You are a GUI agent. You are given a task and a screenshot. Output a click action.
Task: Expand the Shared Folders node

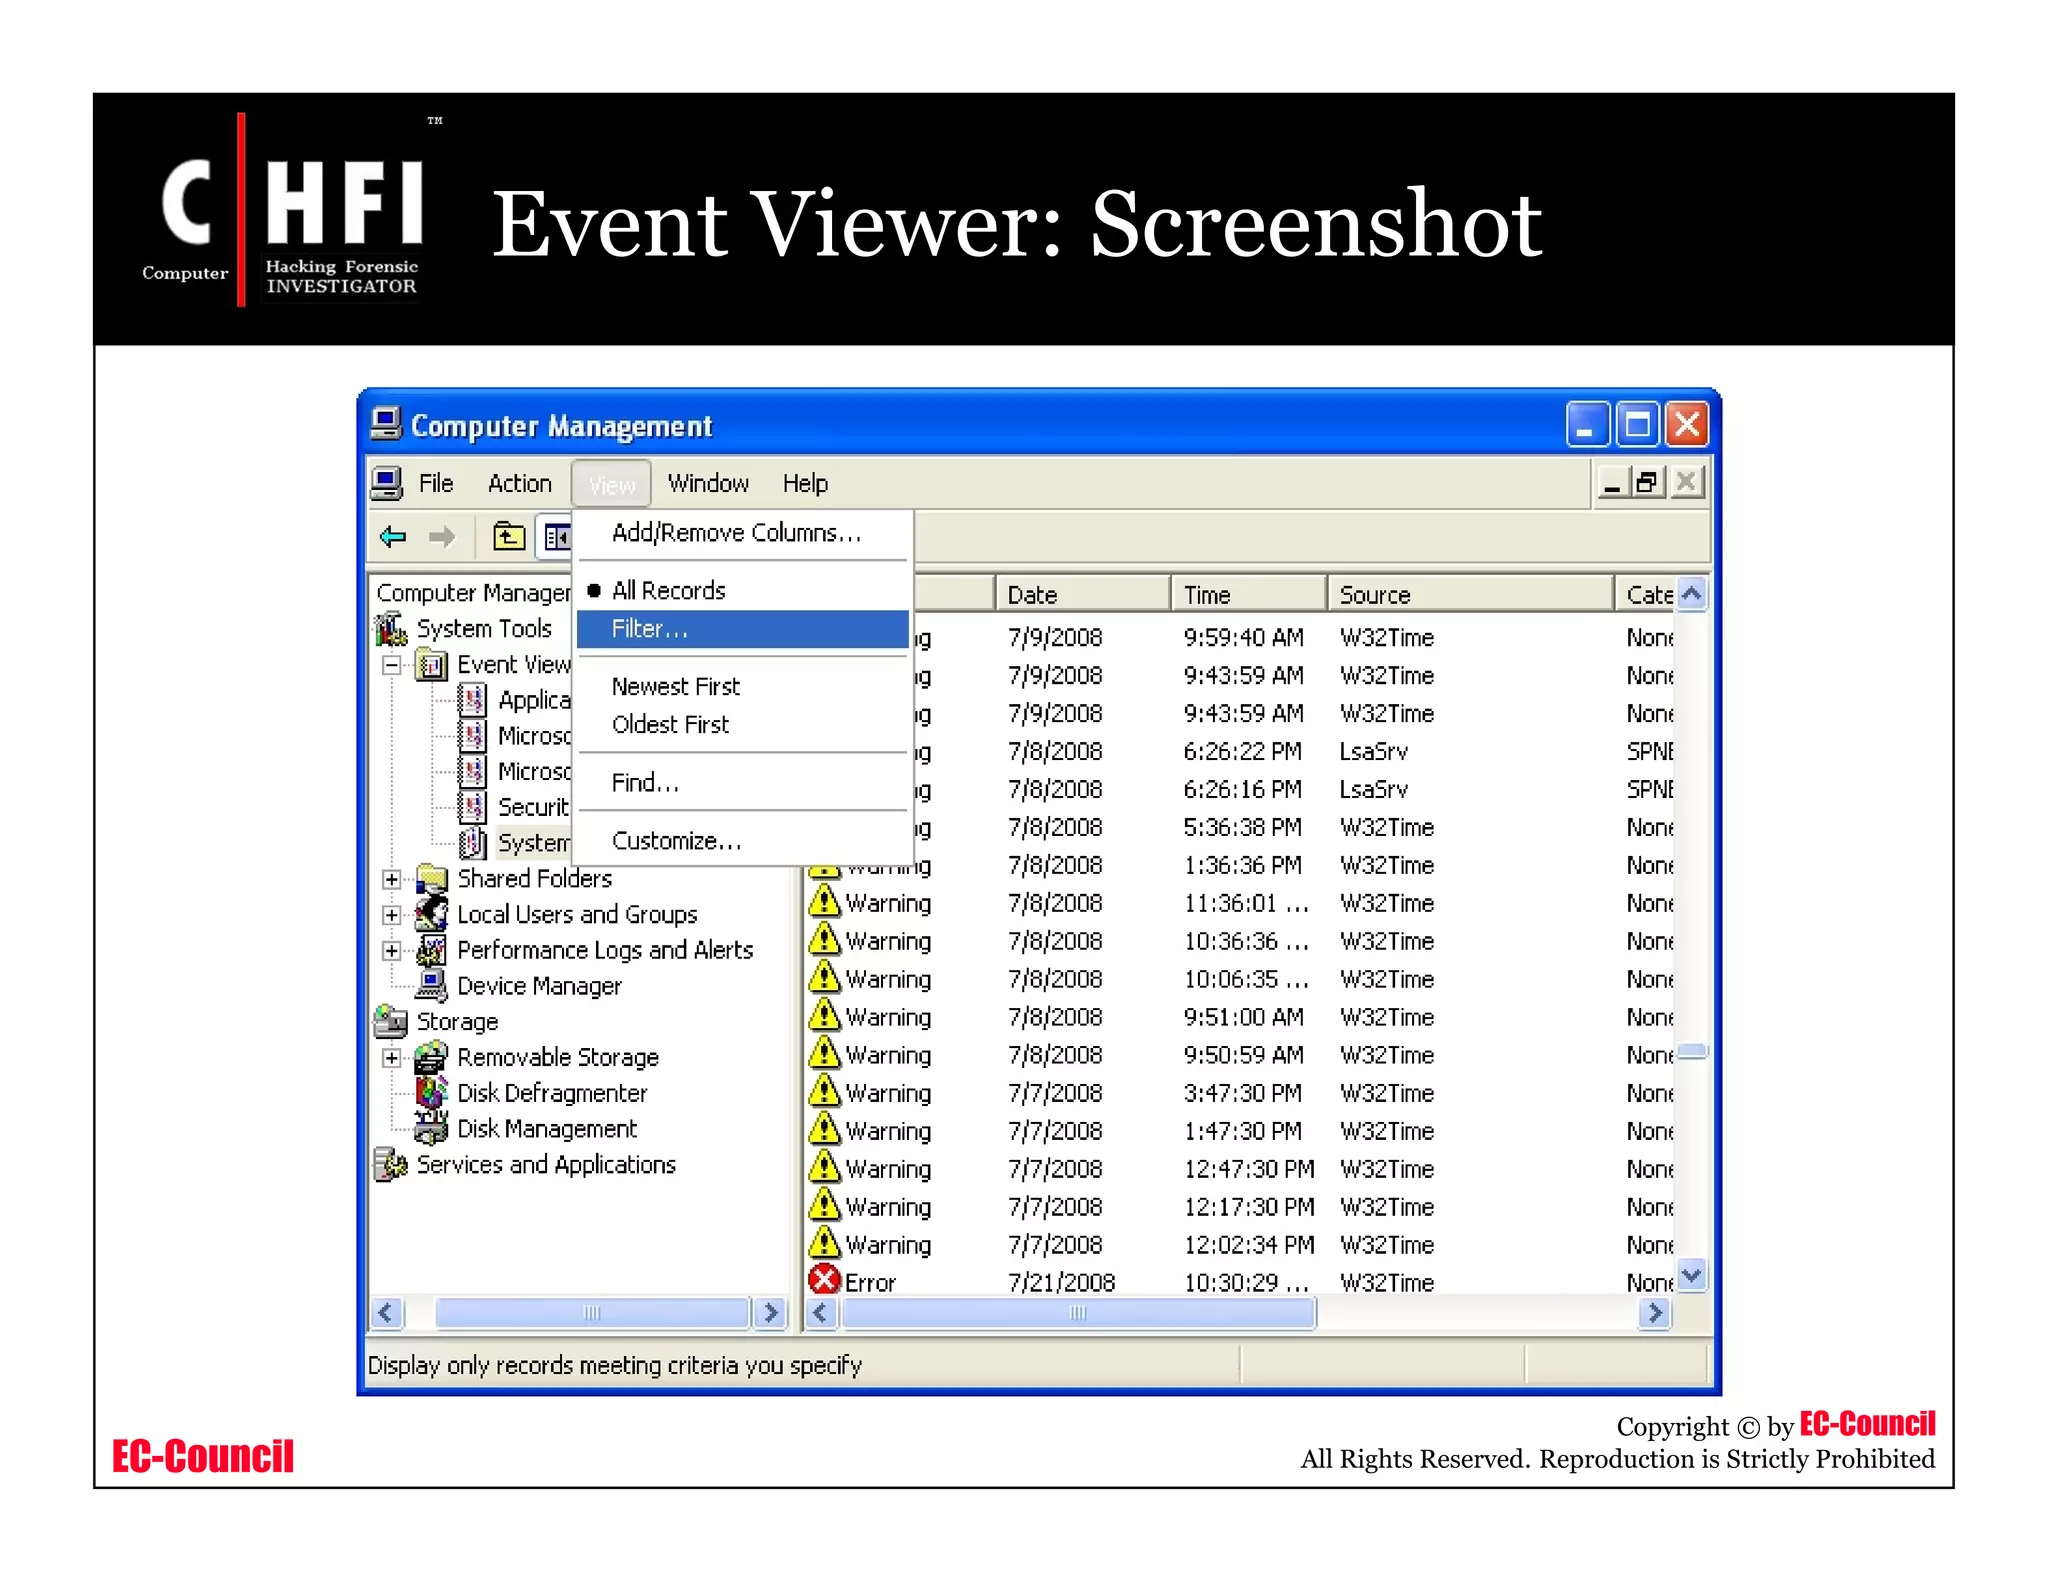pyautogui.click(x=392, y=879)
